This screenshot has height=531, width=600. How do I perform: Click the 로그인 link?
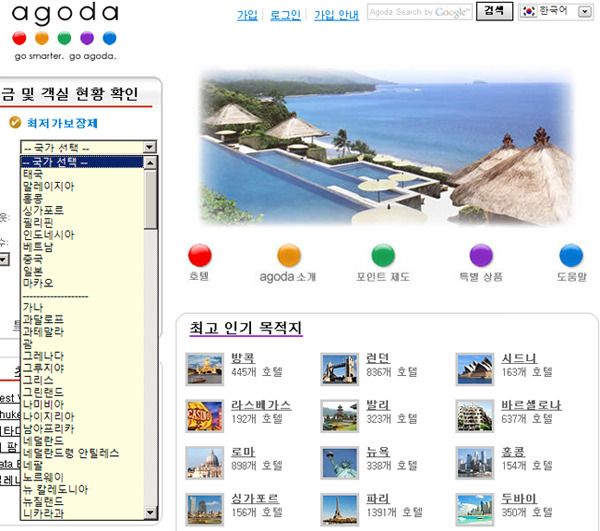pyautogui.click(x=285, y=15)
